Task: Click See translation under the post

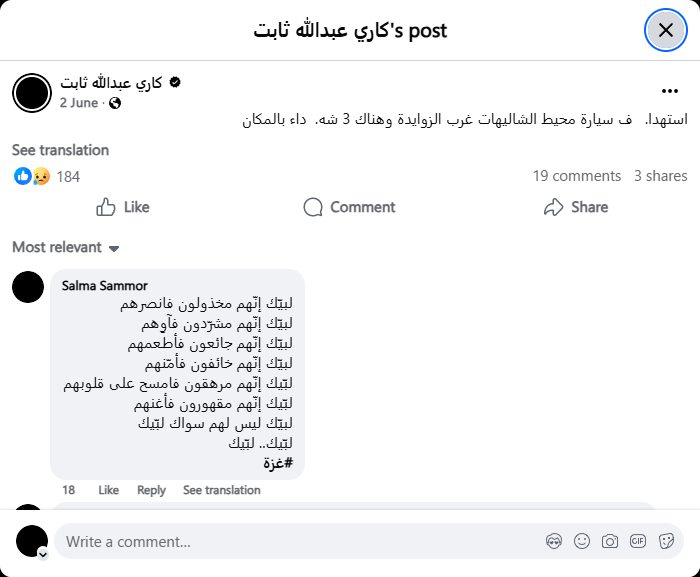Action: click(60, 150)
